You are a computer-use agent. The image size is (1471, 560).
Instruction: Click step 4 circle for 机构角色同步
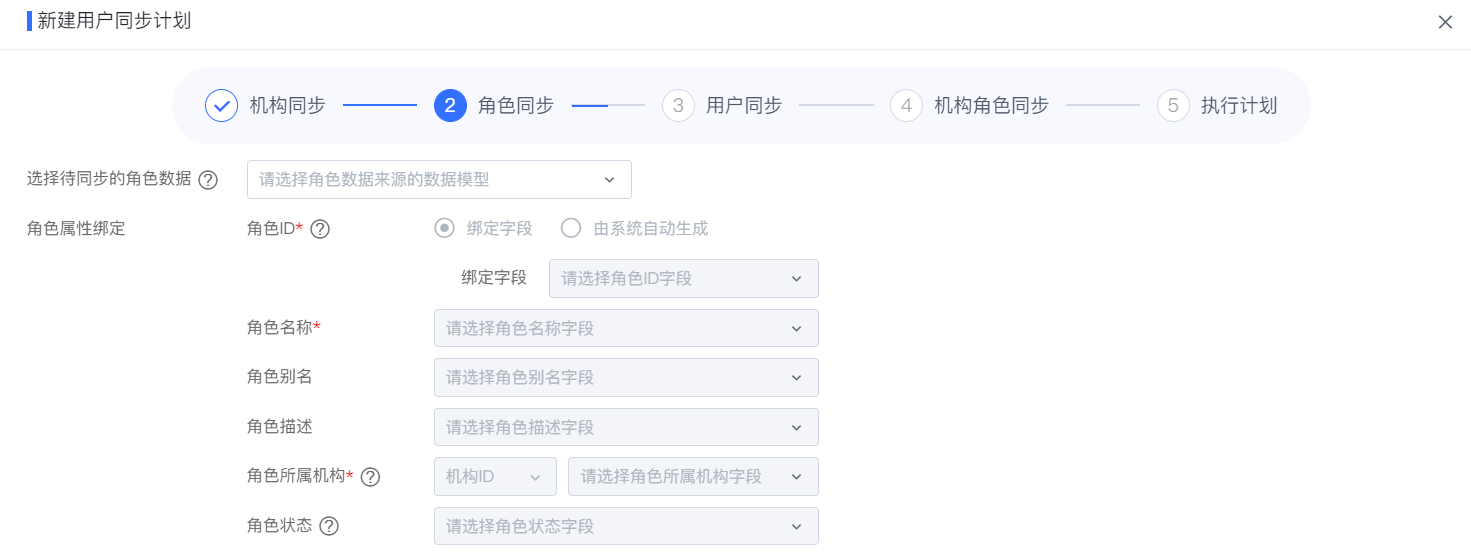(906, 105)
